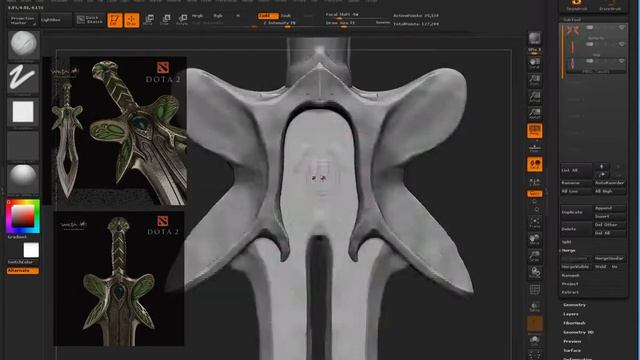Toggle the Transp transparency icon

pyautogui.click(x=535, y=307)
